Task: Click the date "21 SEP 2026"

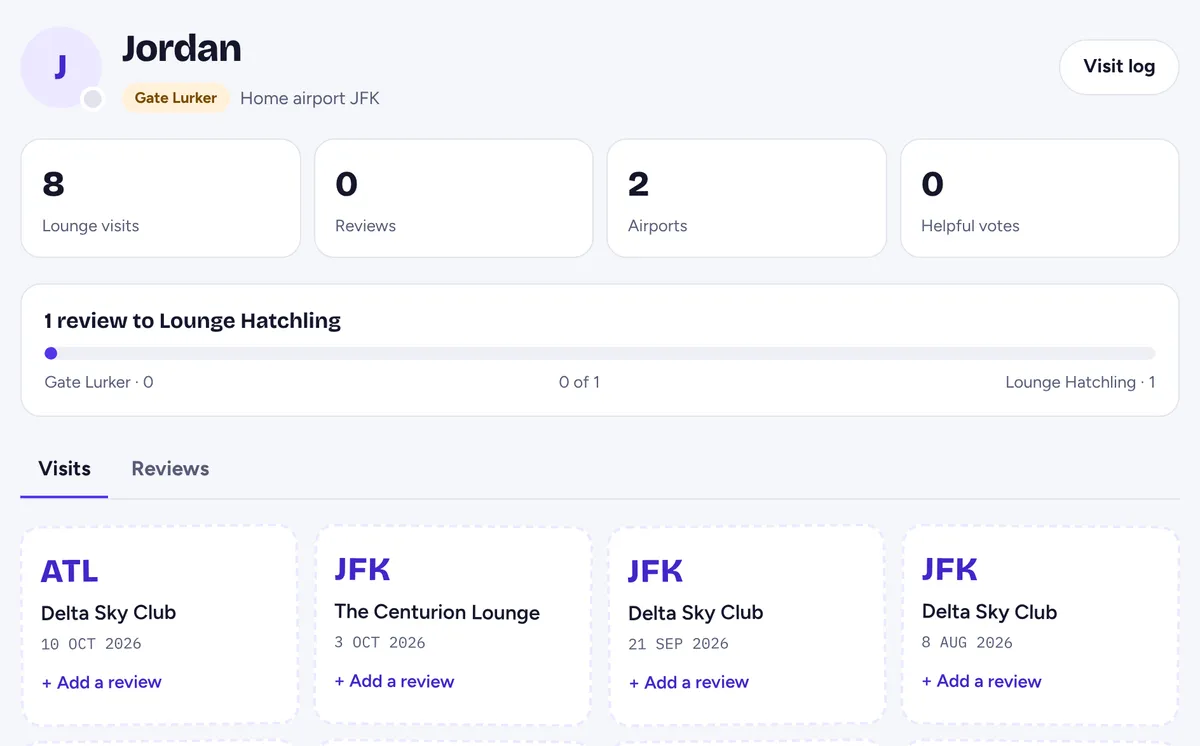Action: point(679,644)
